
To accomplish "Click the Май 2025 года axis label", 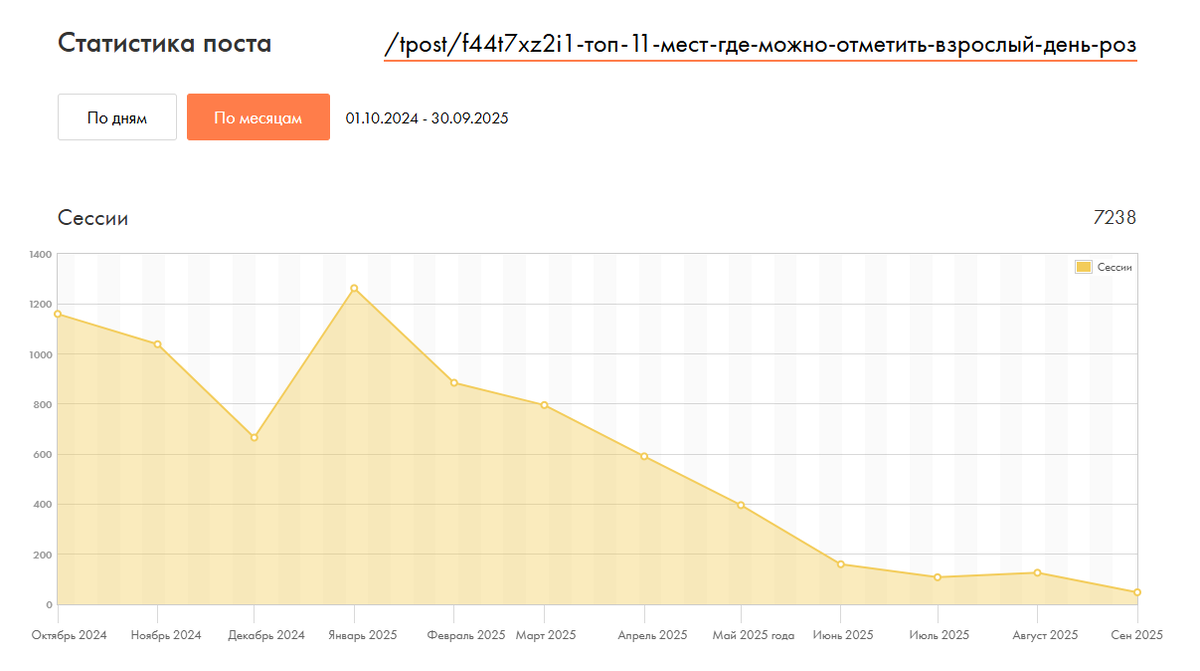I will 753,635.
